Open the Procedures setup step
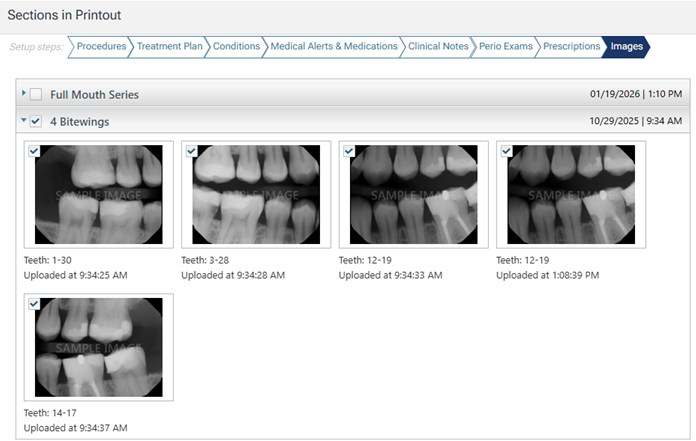Screen dimensions: 696x441 pos(101,46)
